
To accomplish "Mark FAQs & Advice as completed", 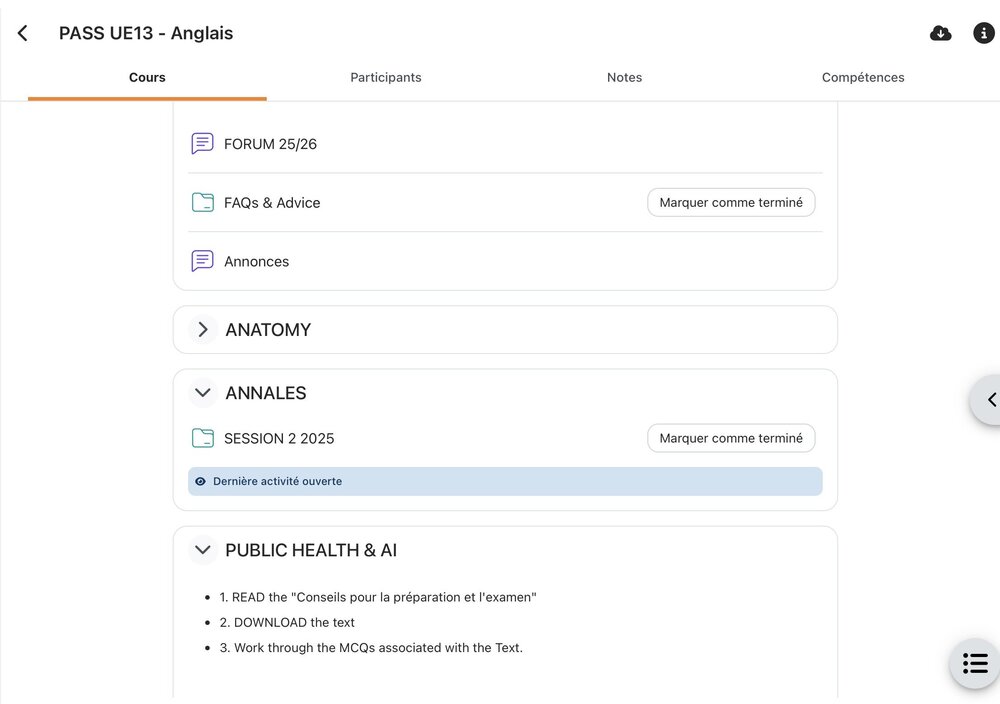I will coord(731,203).
